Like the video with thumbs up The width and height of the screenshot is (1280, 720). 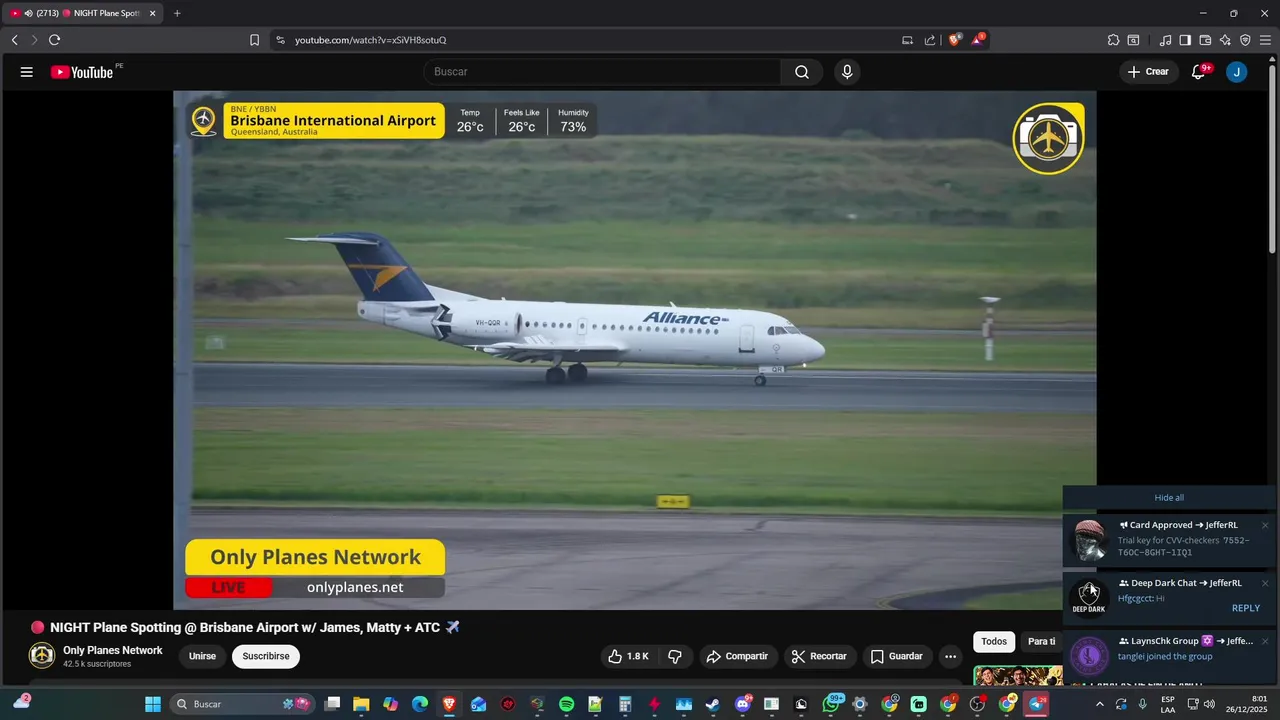pos(628,656)
